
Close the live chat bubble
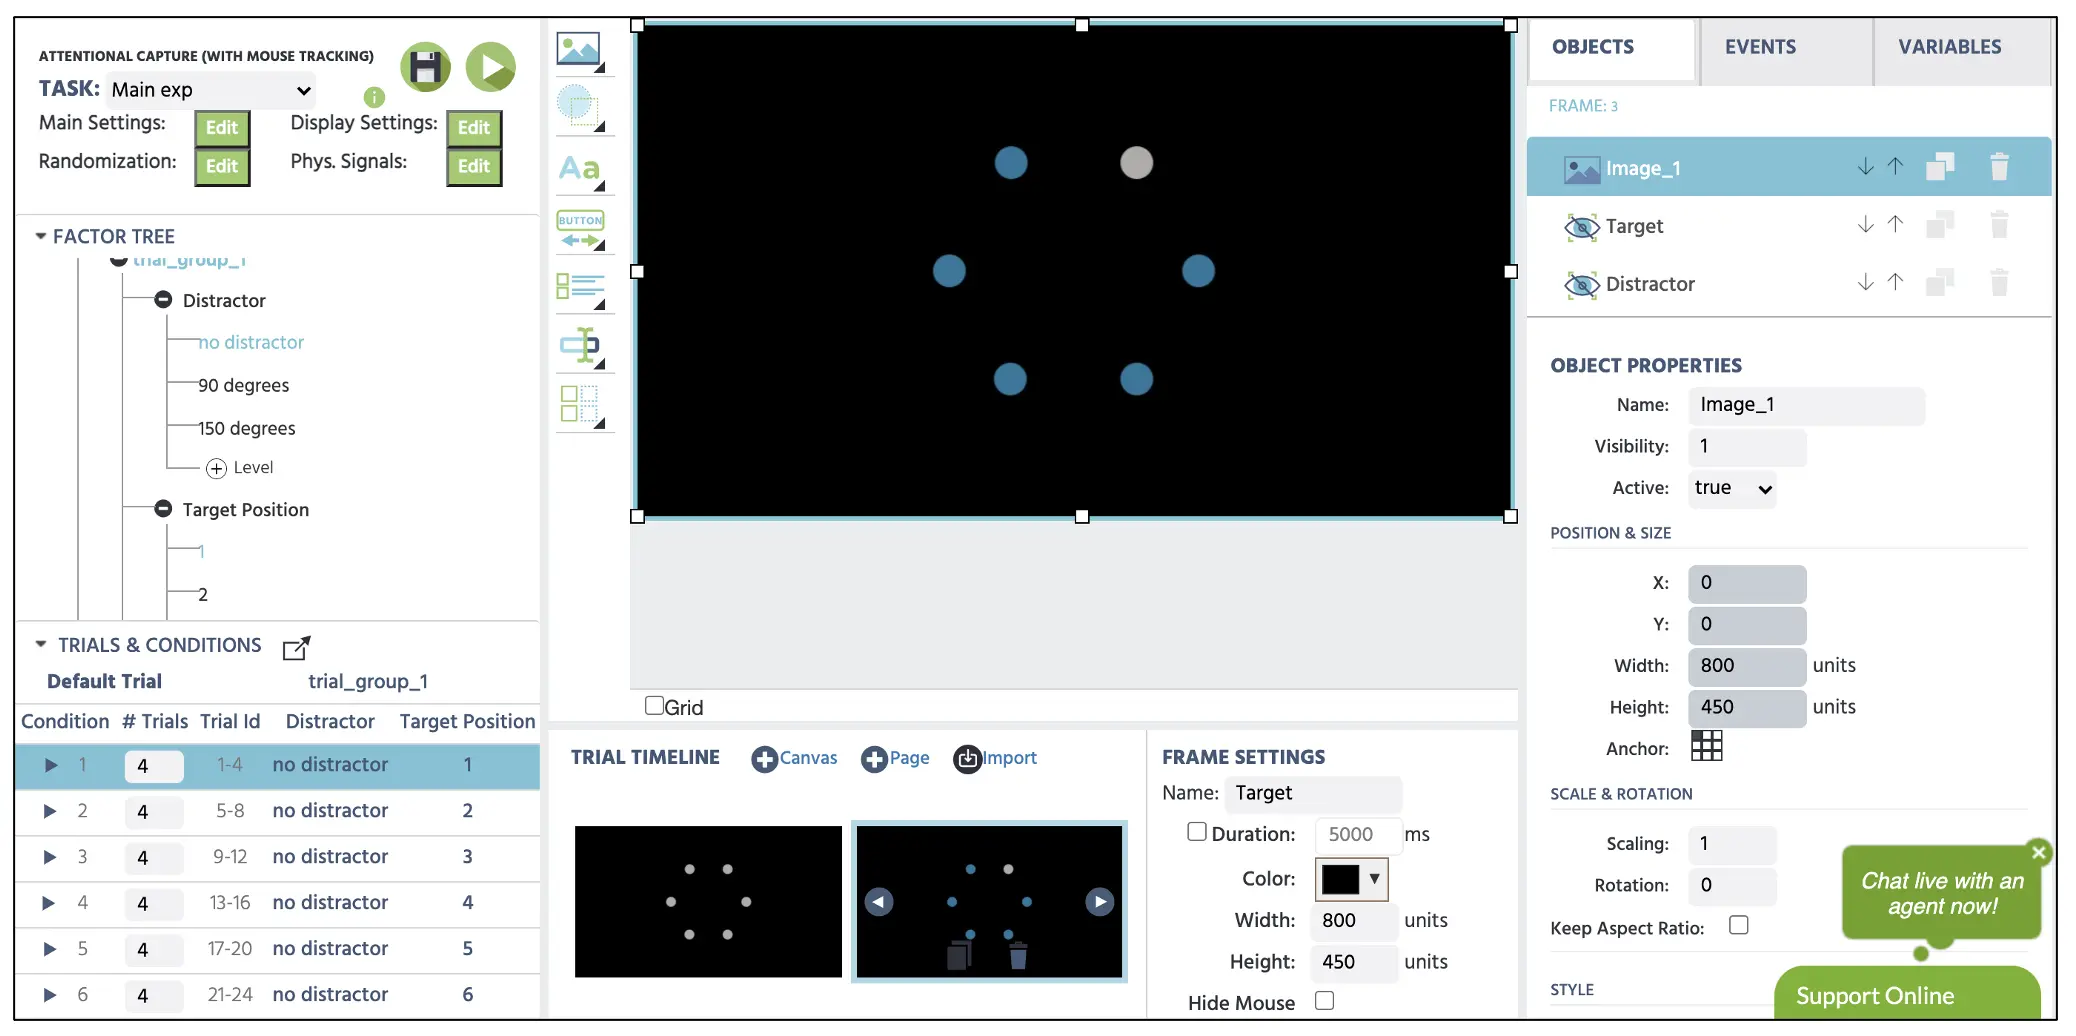pos(2039,852)
